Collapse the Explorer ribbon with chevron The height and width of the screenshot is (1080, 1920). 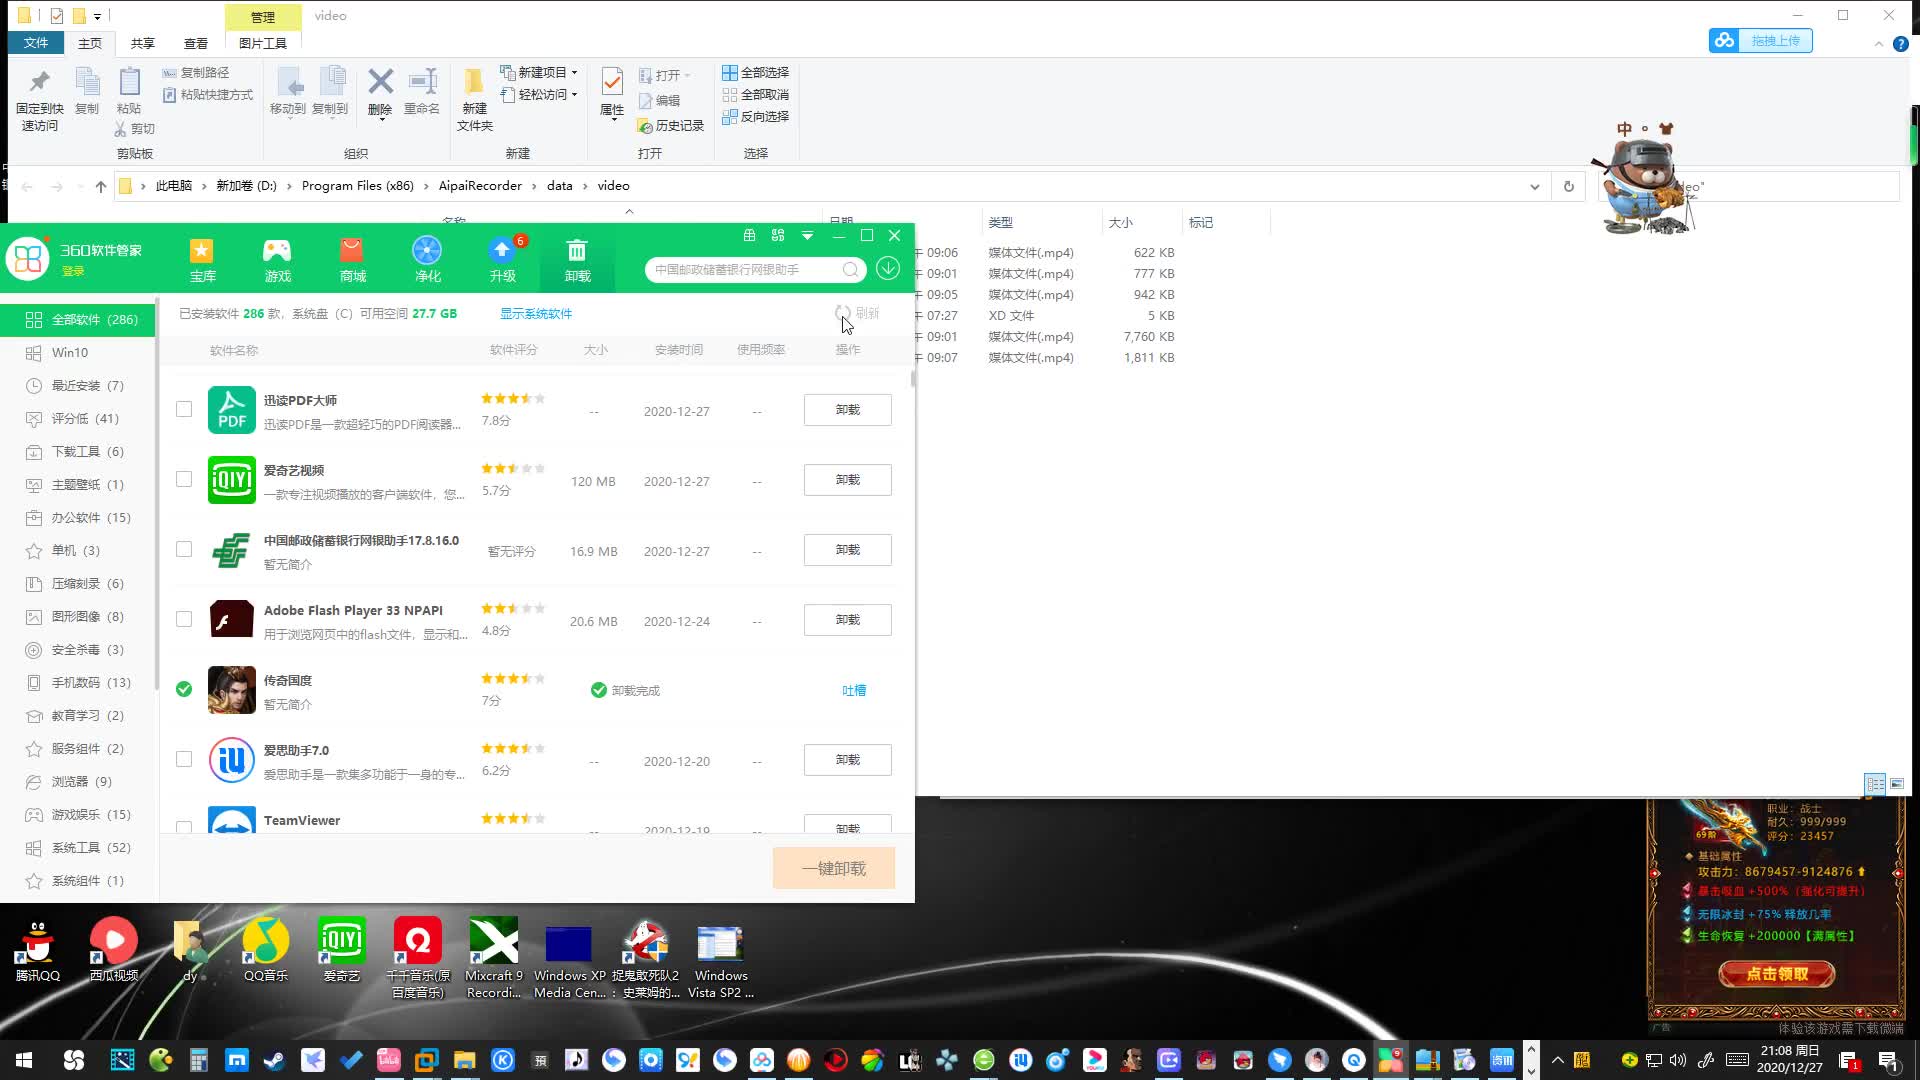(x=1878, y=44)
